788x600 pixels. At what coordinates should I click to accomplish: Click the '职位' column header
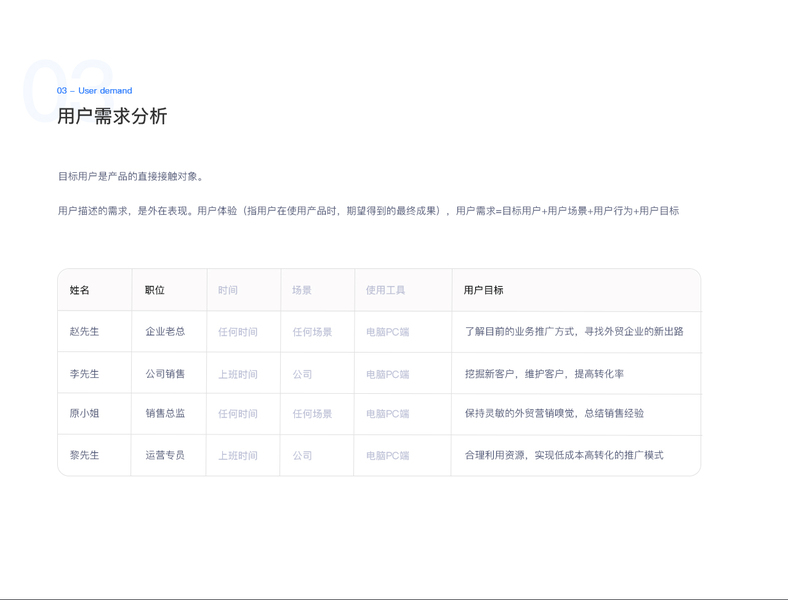coord(155,290)
